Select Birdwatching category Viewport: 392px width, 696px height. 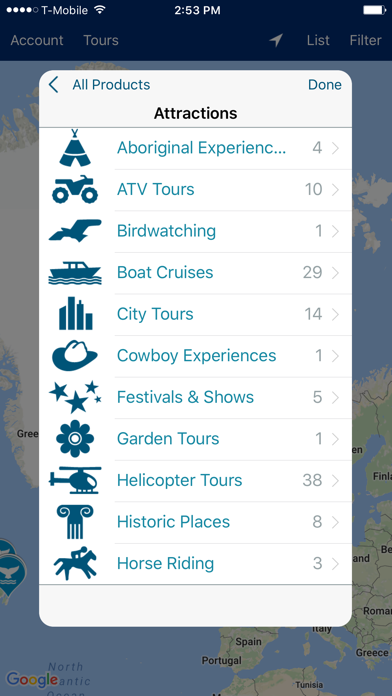click(x=195, y=231)
